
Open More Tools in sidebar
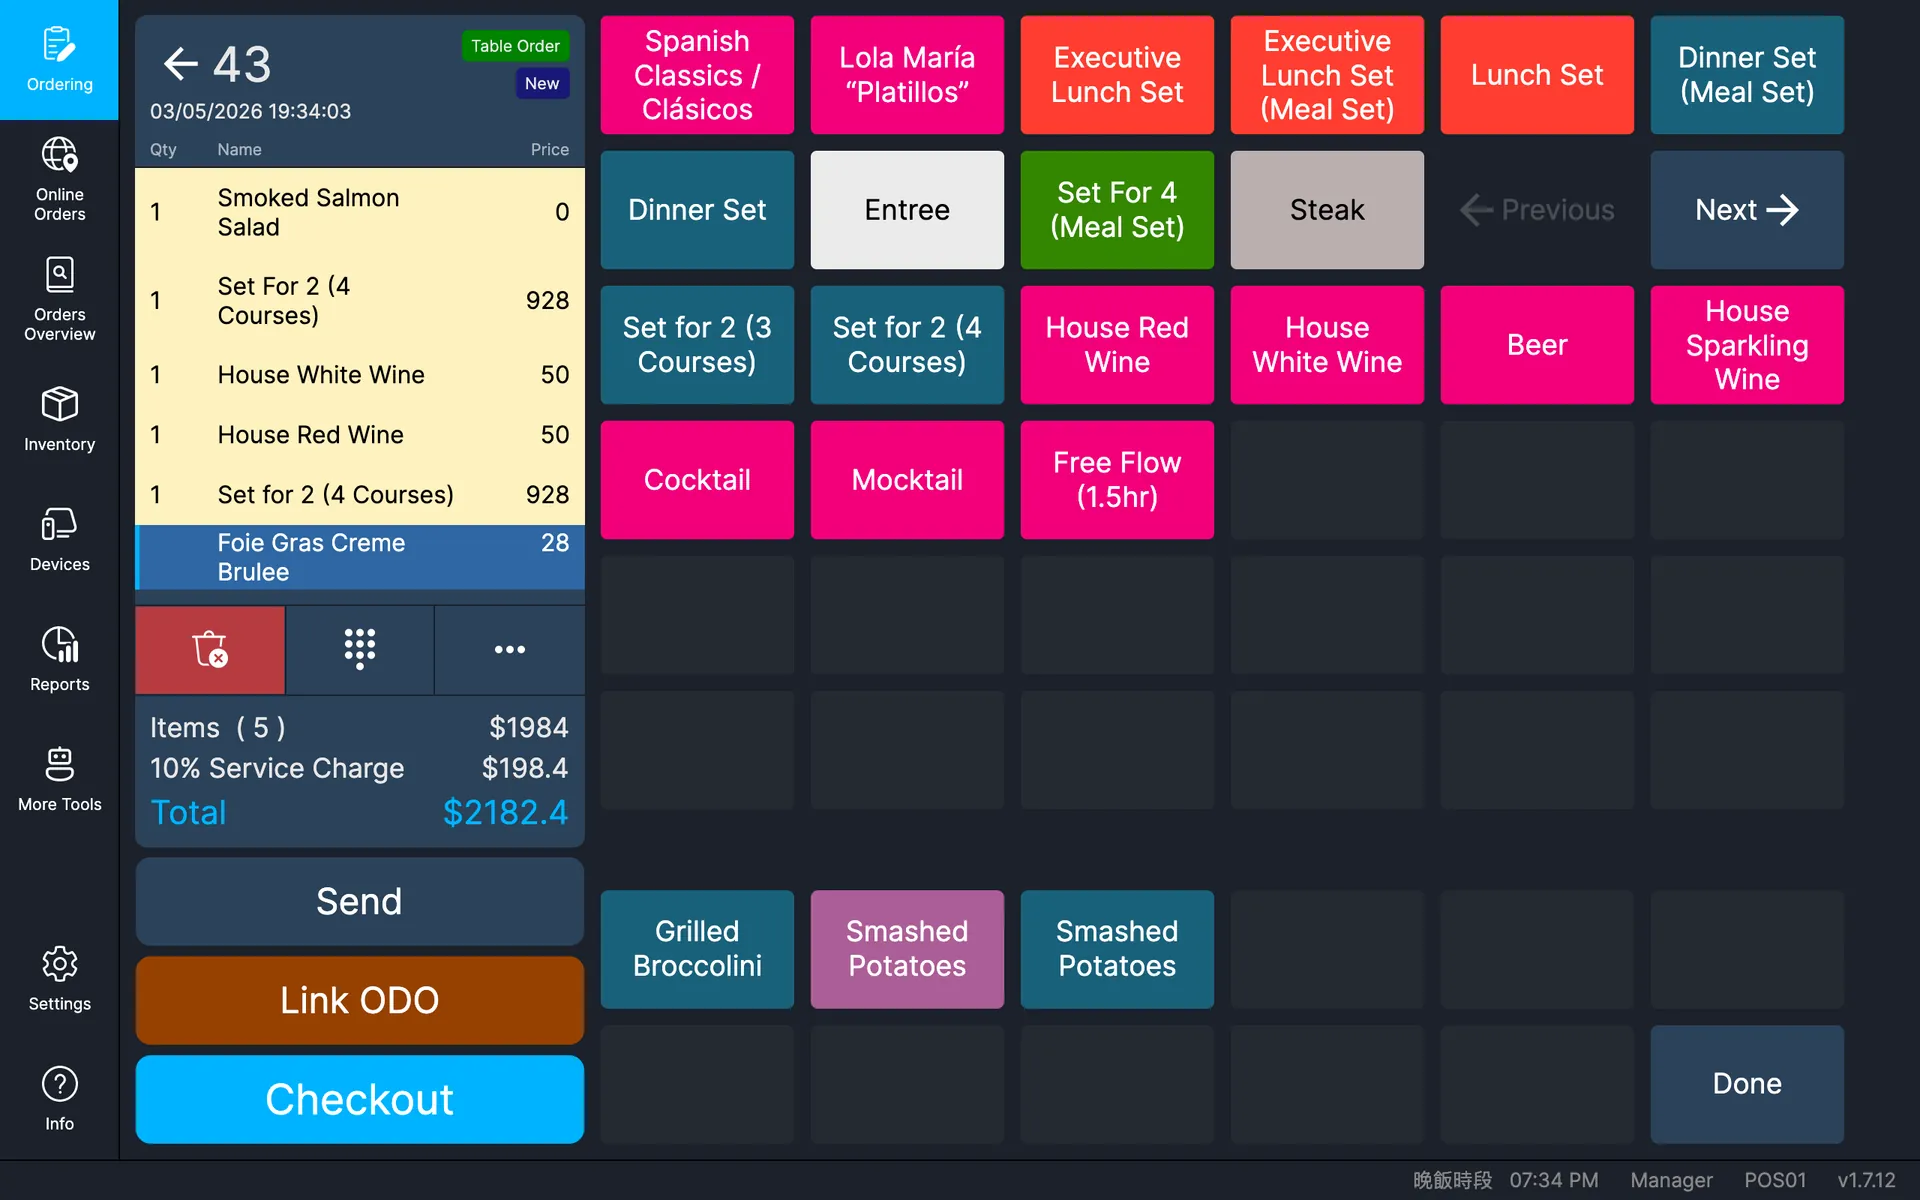click(x=59, y=779)
